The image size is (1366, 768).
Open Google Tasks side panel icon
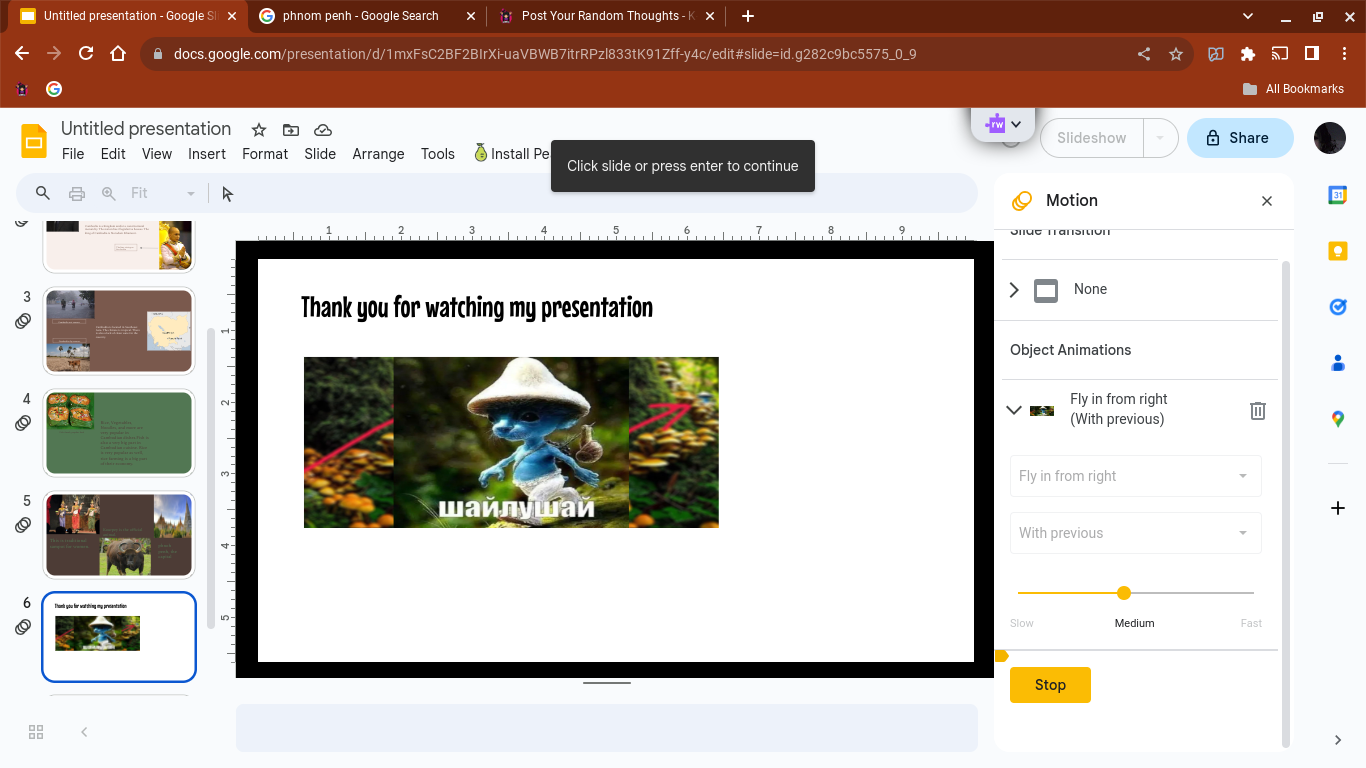pos(1338,307)
